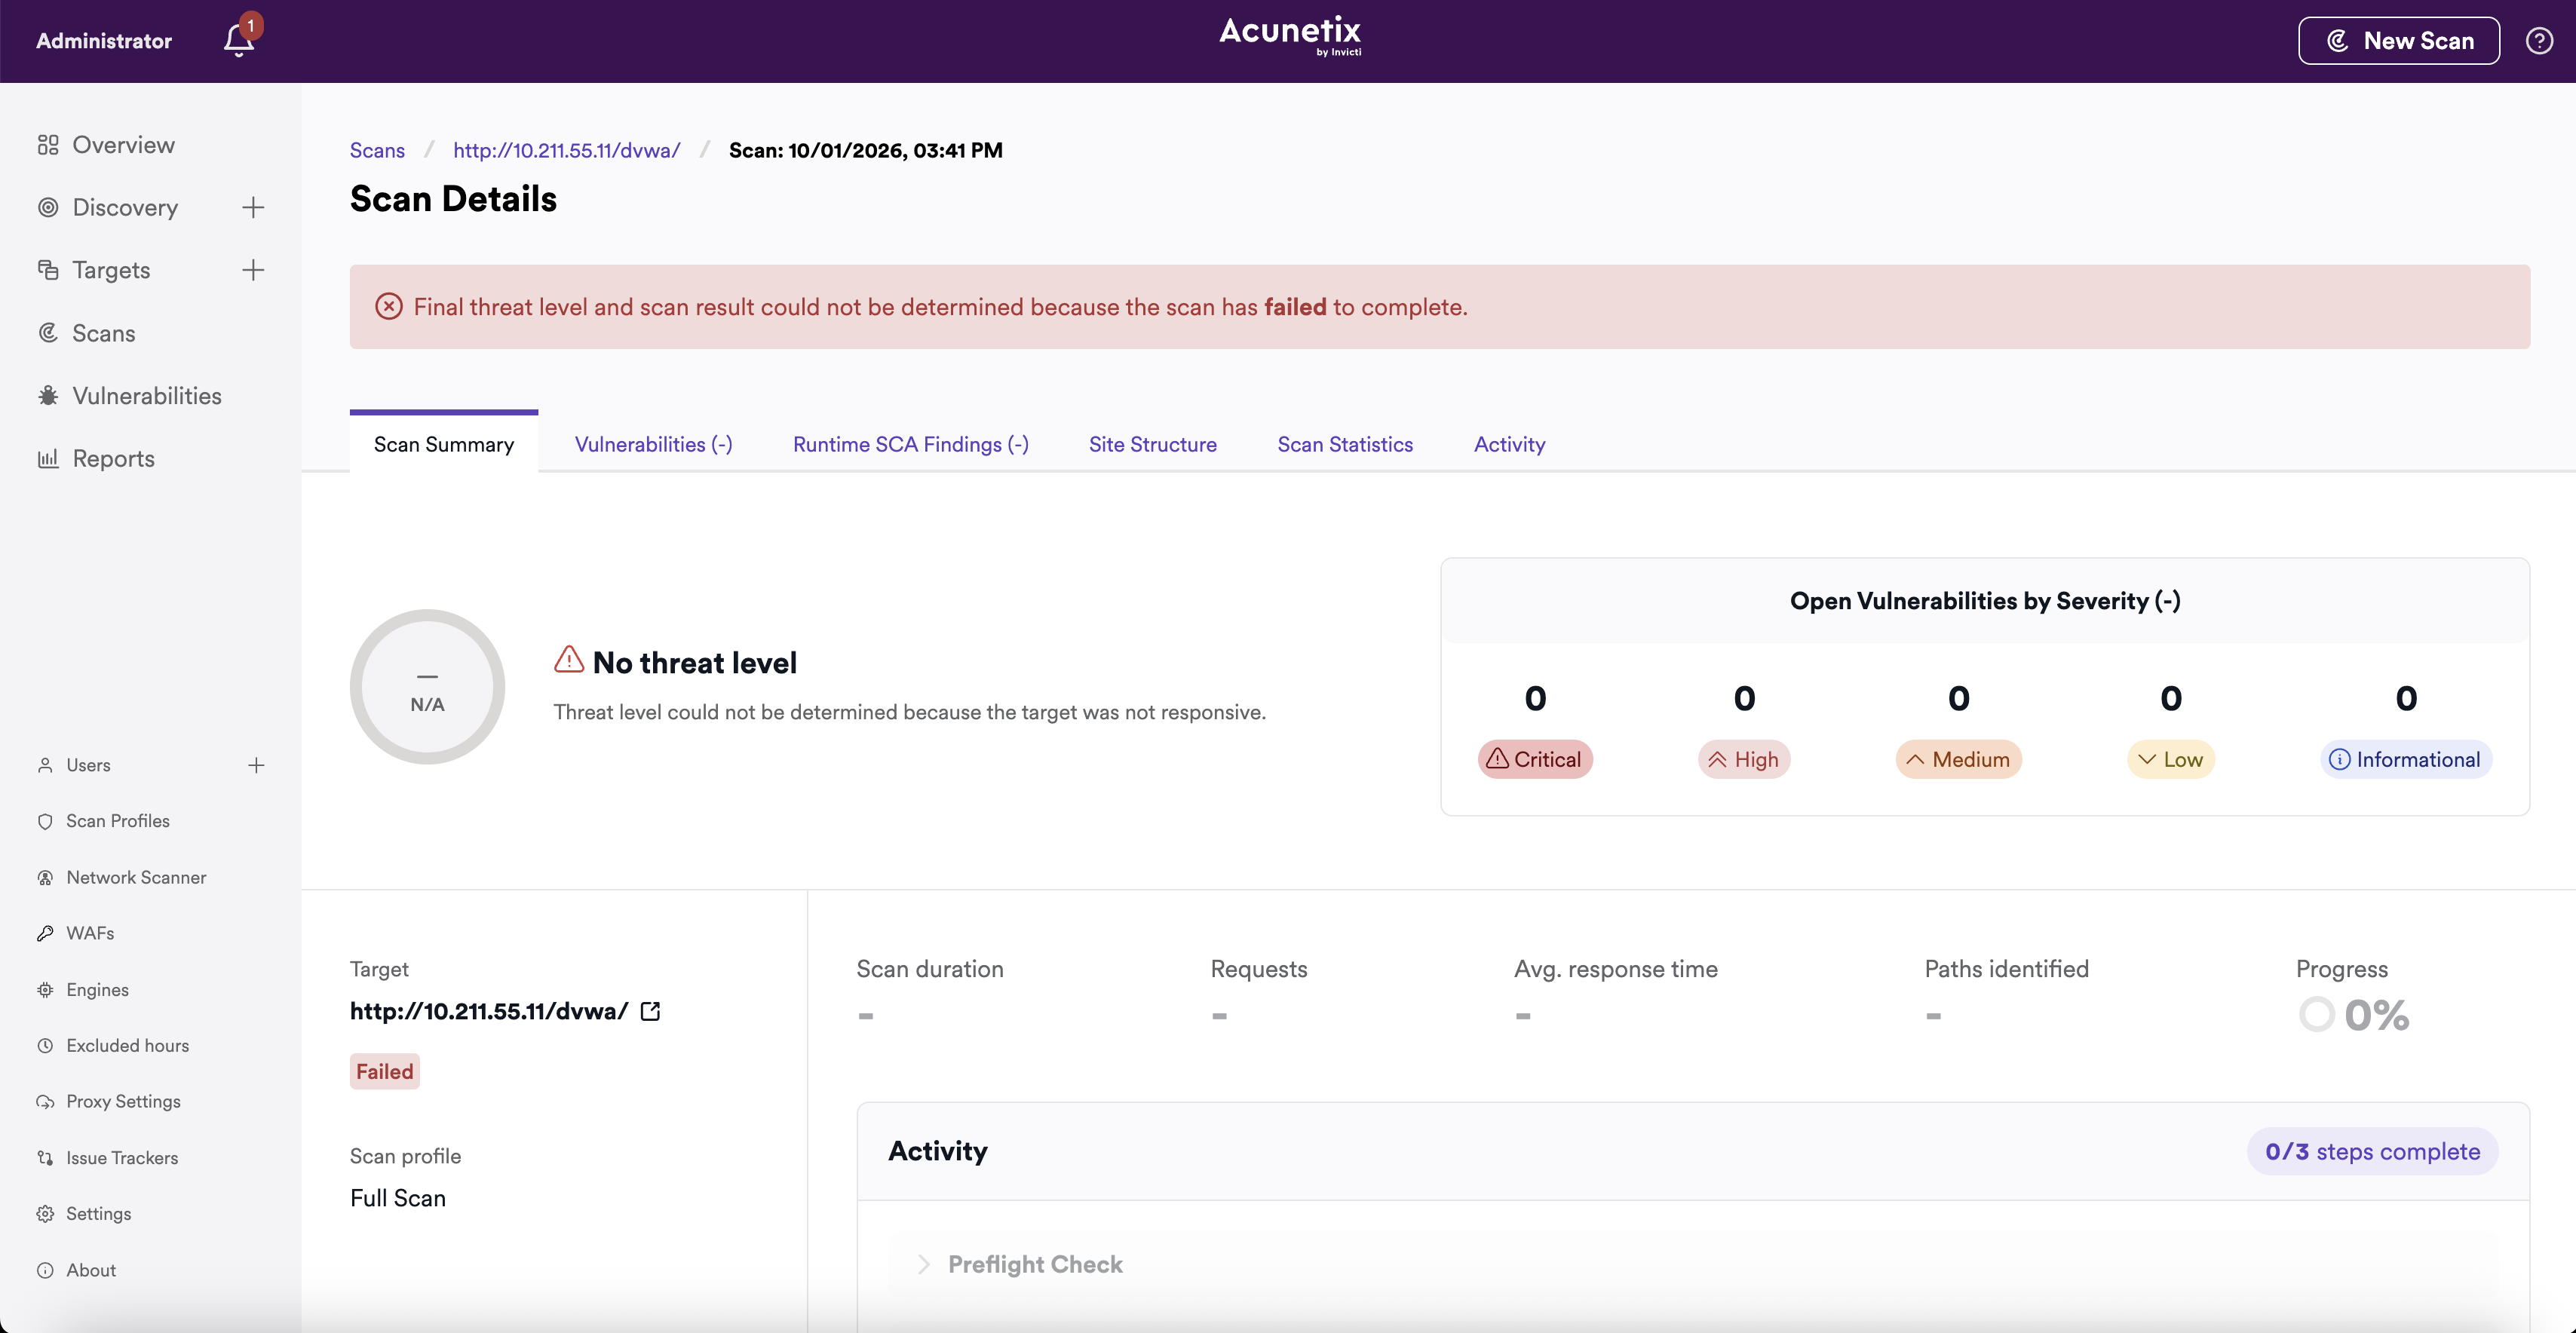This screenshot has height=1333, width=2576.
Task: Click the Reports chart icon
Action: click(47, 459)
